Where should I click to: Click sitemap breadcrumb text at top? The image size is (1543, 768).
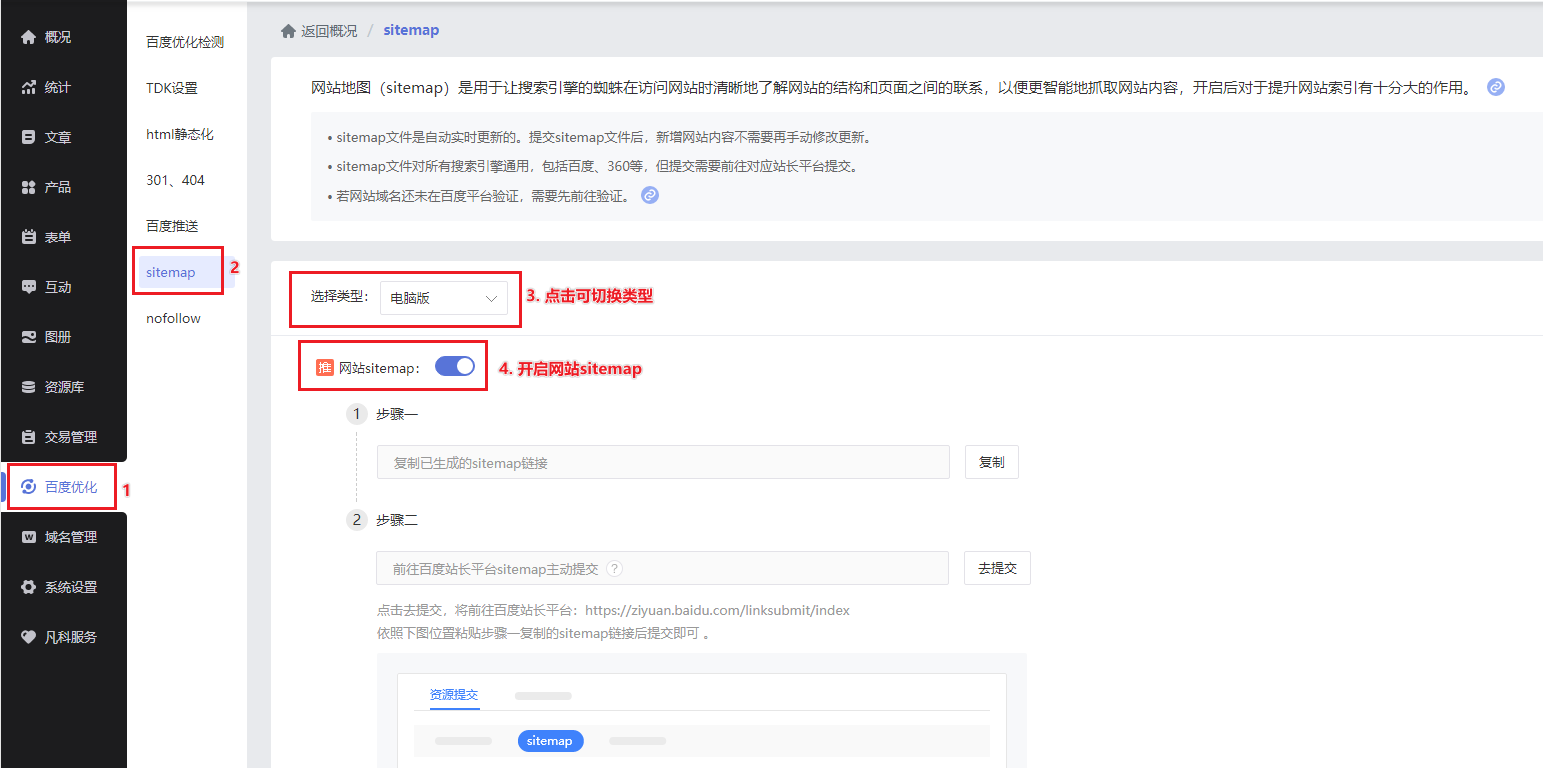(x=411, y=30)
